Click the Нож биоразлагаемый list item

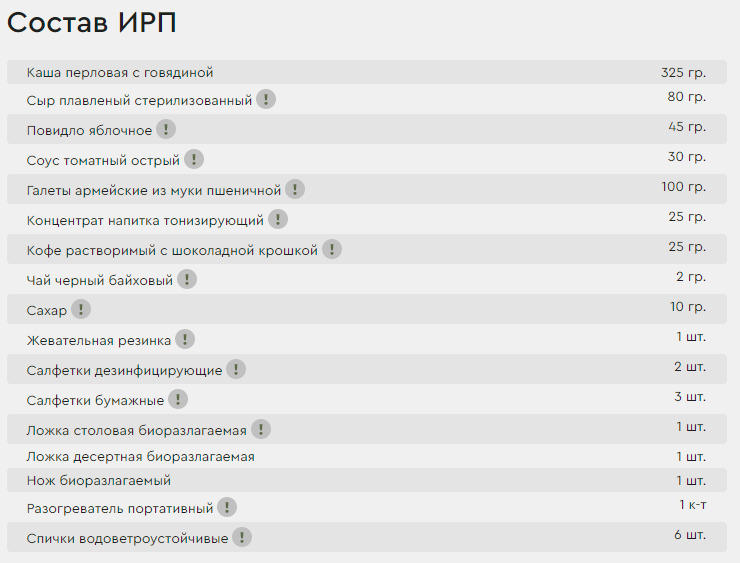(367, 480)
